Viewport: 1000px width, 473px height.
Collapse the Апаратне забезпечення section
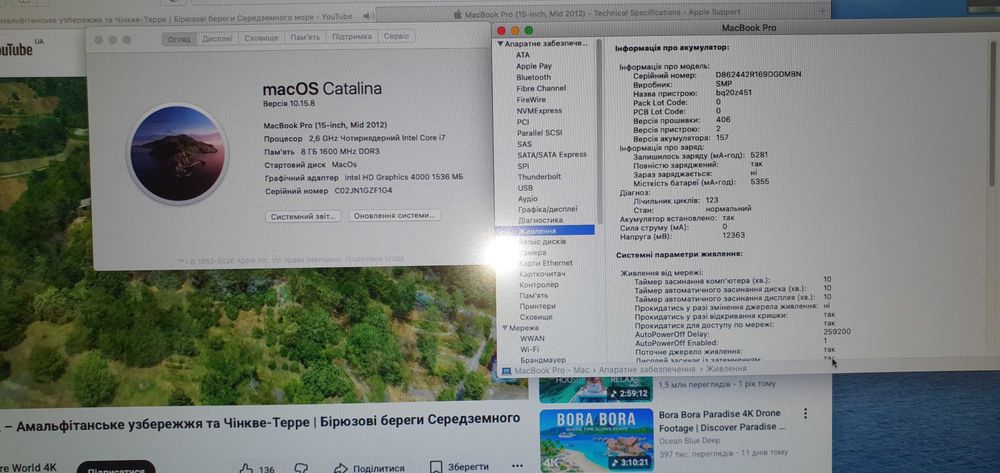click(501, 44)
